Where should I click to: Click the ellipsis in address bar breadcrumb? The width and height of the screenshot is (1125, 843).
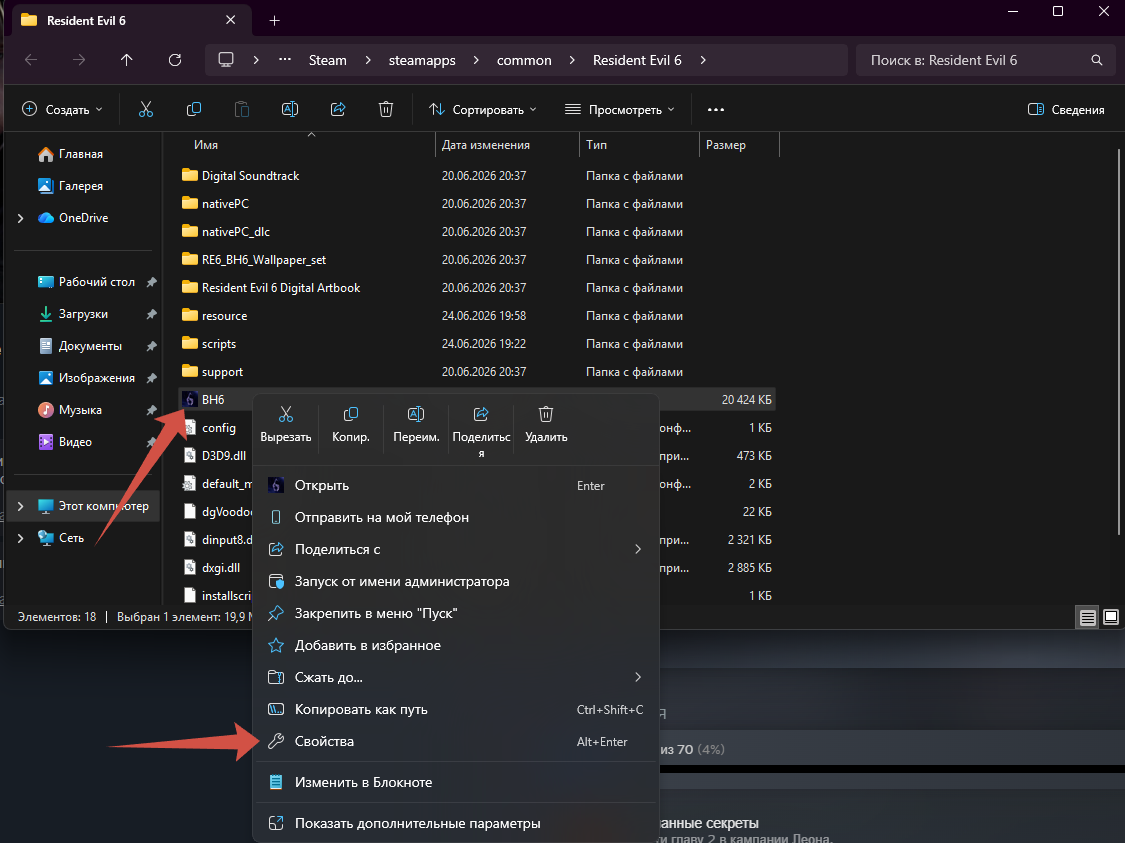tap(285, 60)
